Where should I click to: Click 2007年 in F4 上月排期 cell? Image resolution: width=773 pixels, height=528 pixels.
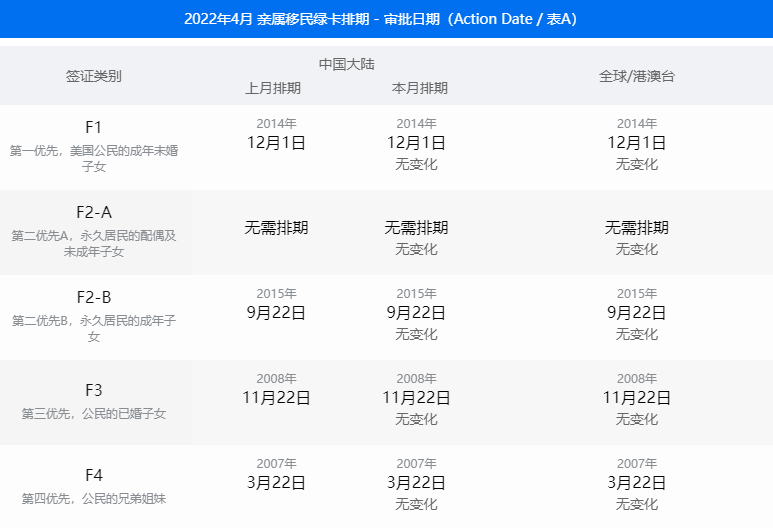[x=276, y=463]
